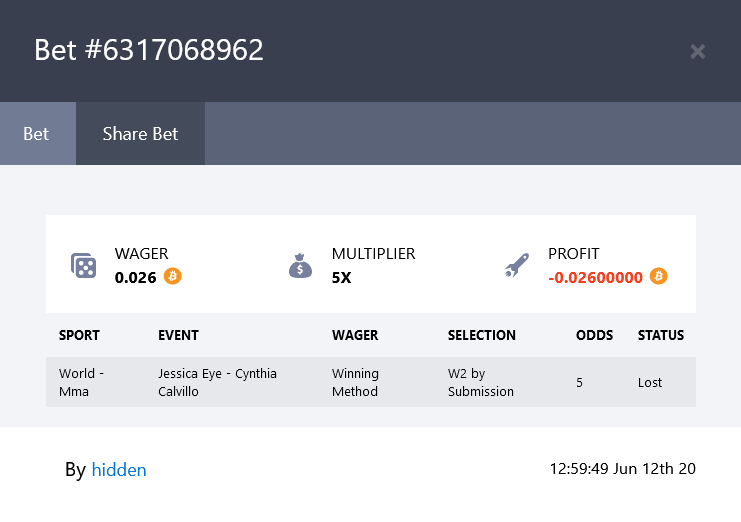Click the Bitcoin icon beside wager amount

(x=172, y=276)
